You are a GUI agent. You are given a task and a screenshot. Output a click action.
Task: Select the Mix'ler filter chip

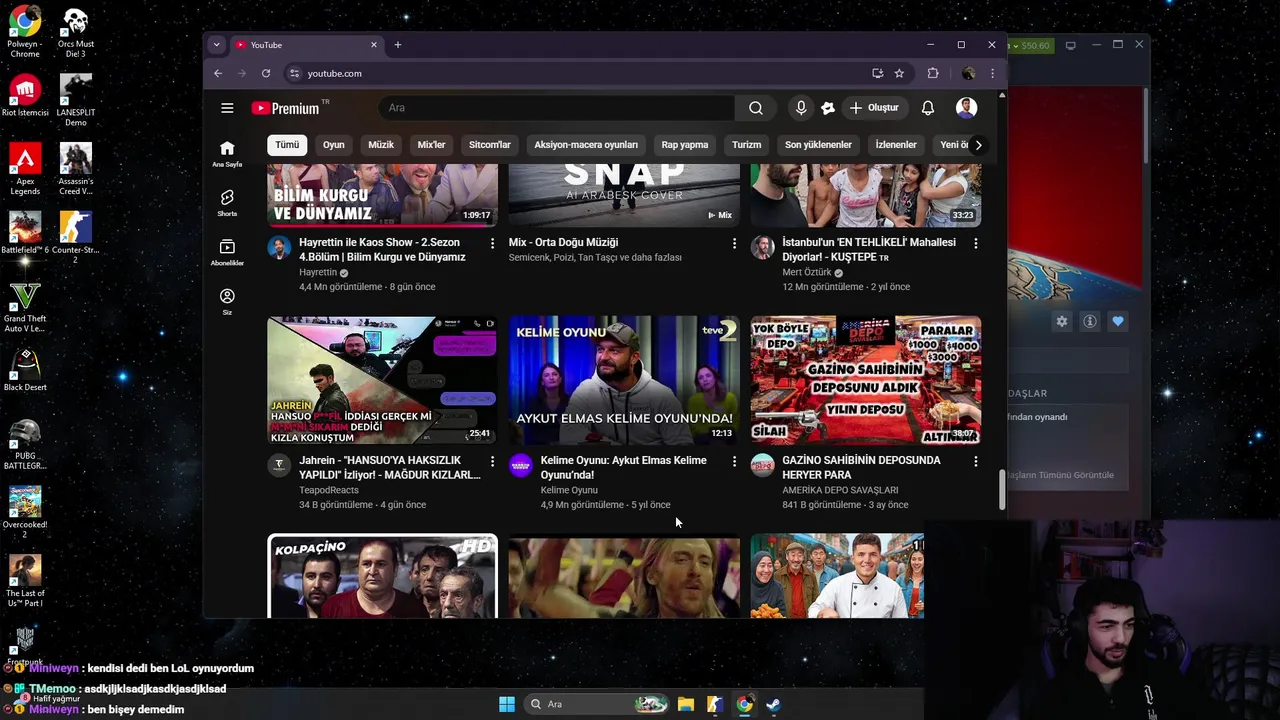[x=431, y=145]
